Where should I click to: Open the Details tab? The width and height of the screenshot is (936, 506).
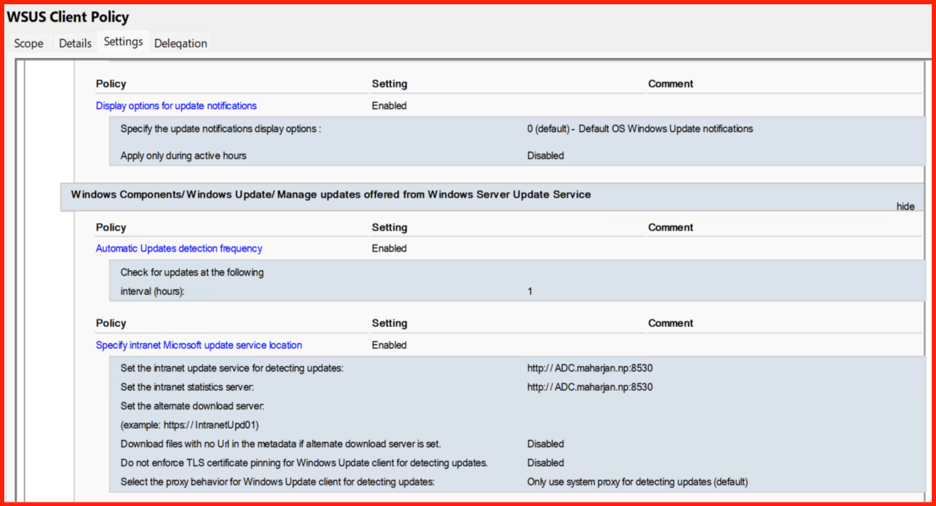[x=75, y=43]
